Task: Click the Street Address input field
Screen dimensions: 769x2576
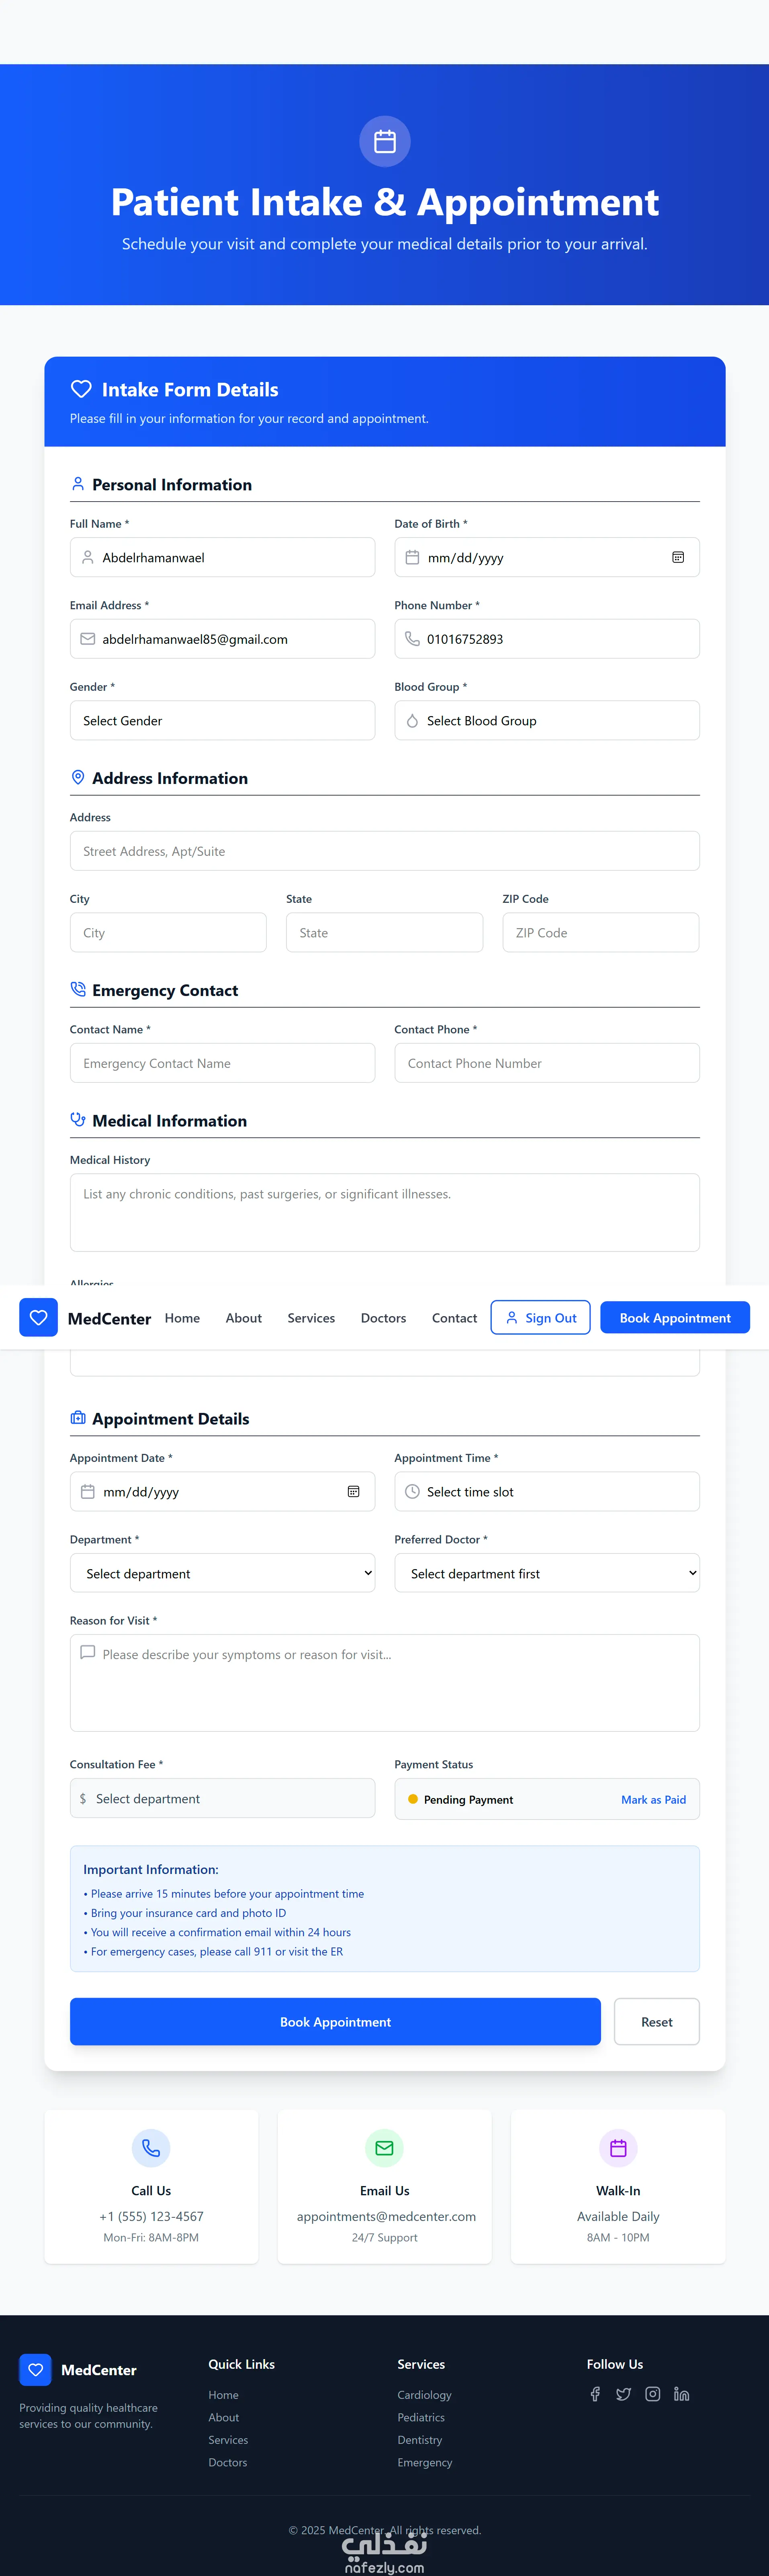Action: (385, 851)
